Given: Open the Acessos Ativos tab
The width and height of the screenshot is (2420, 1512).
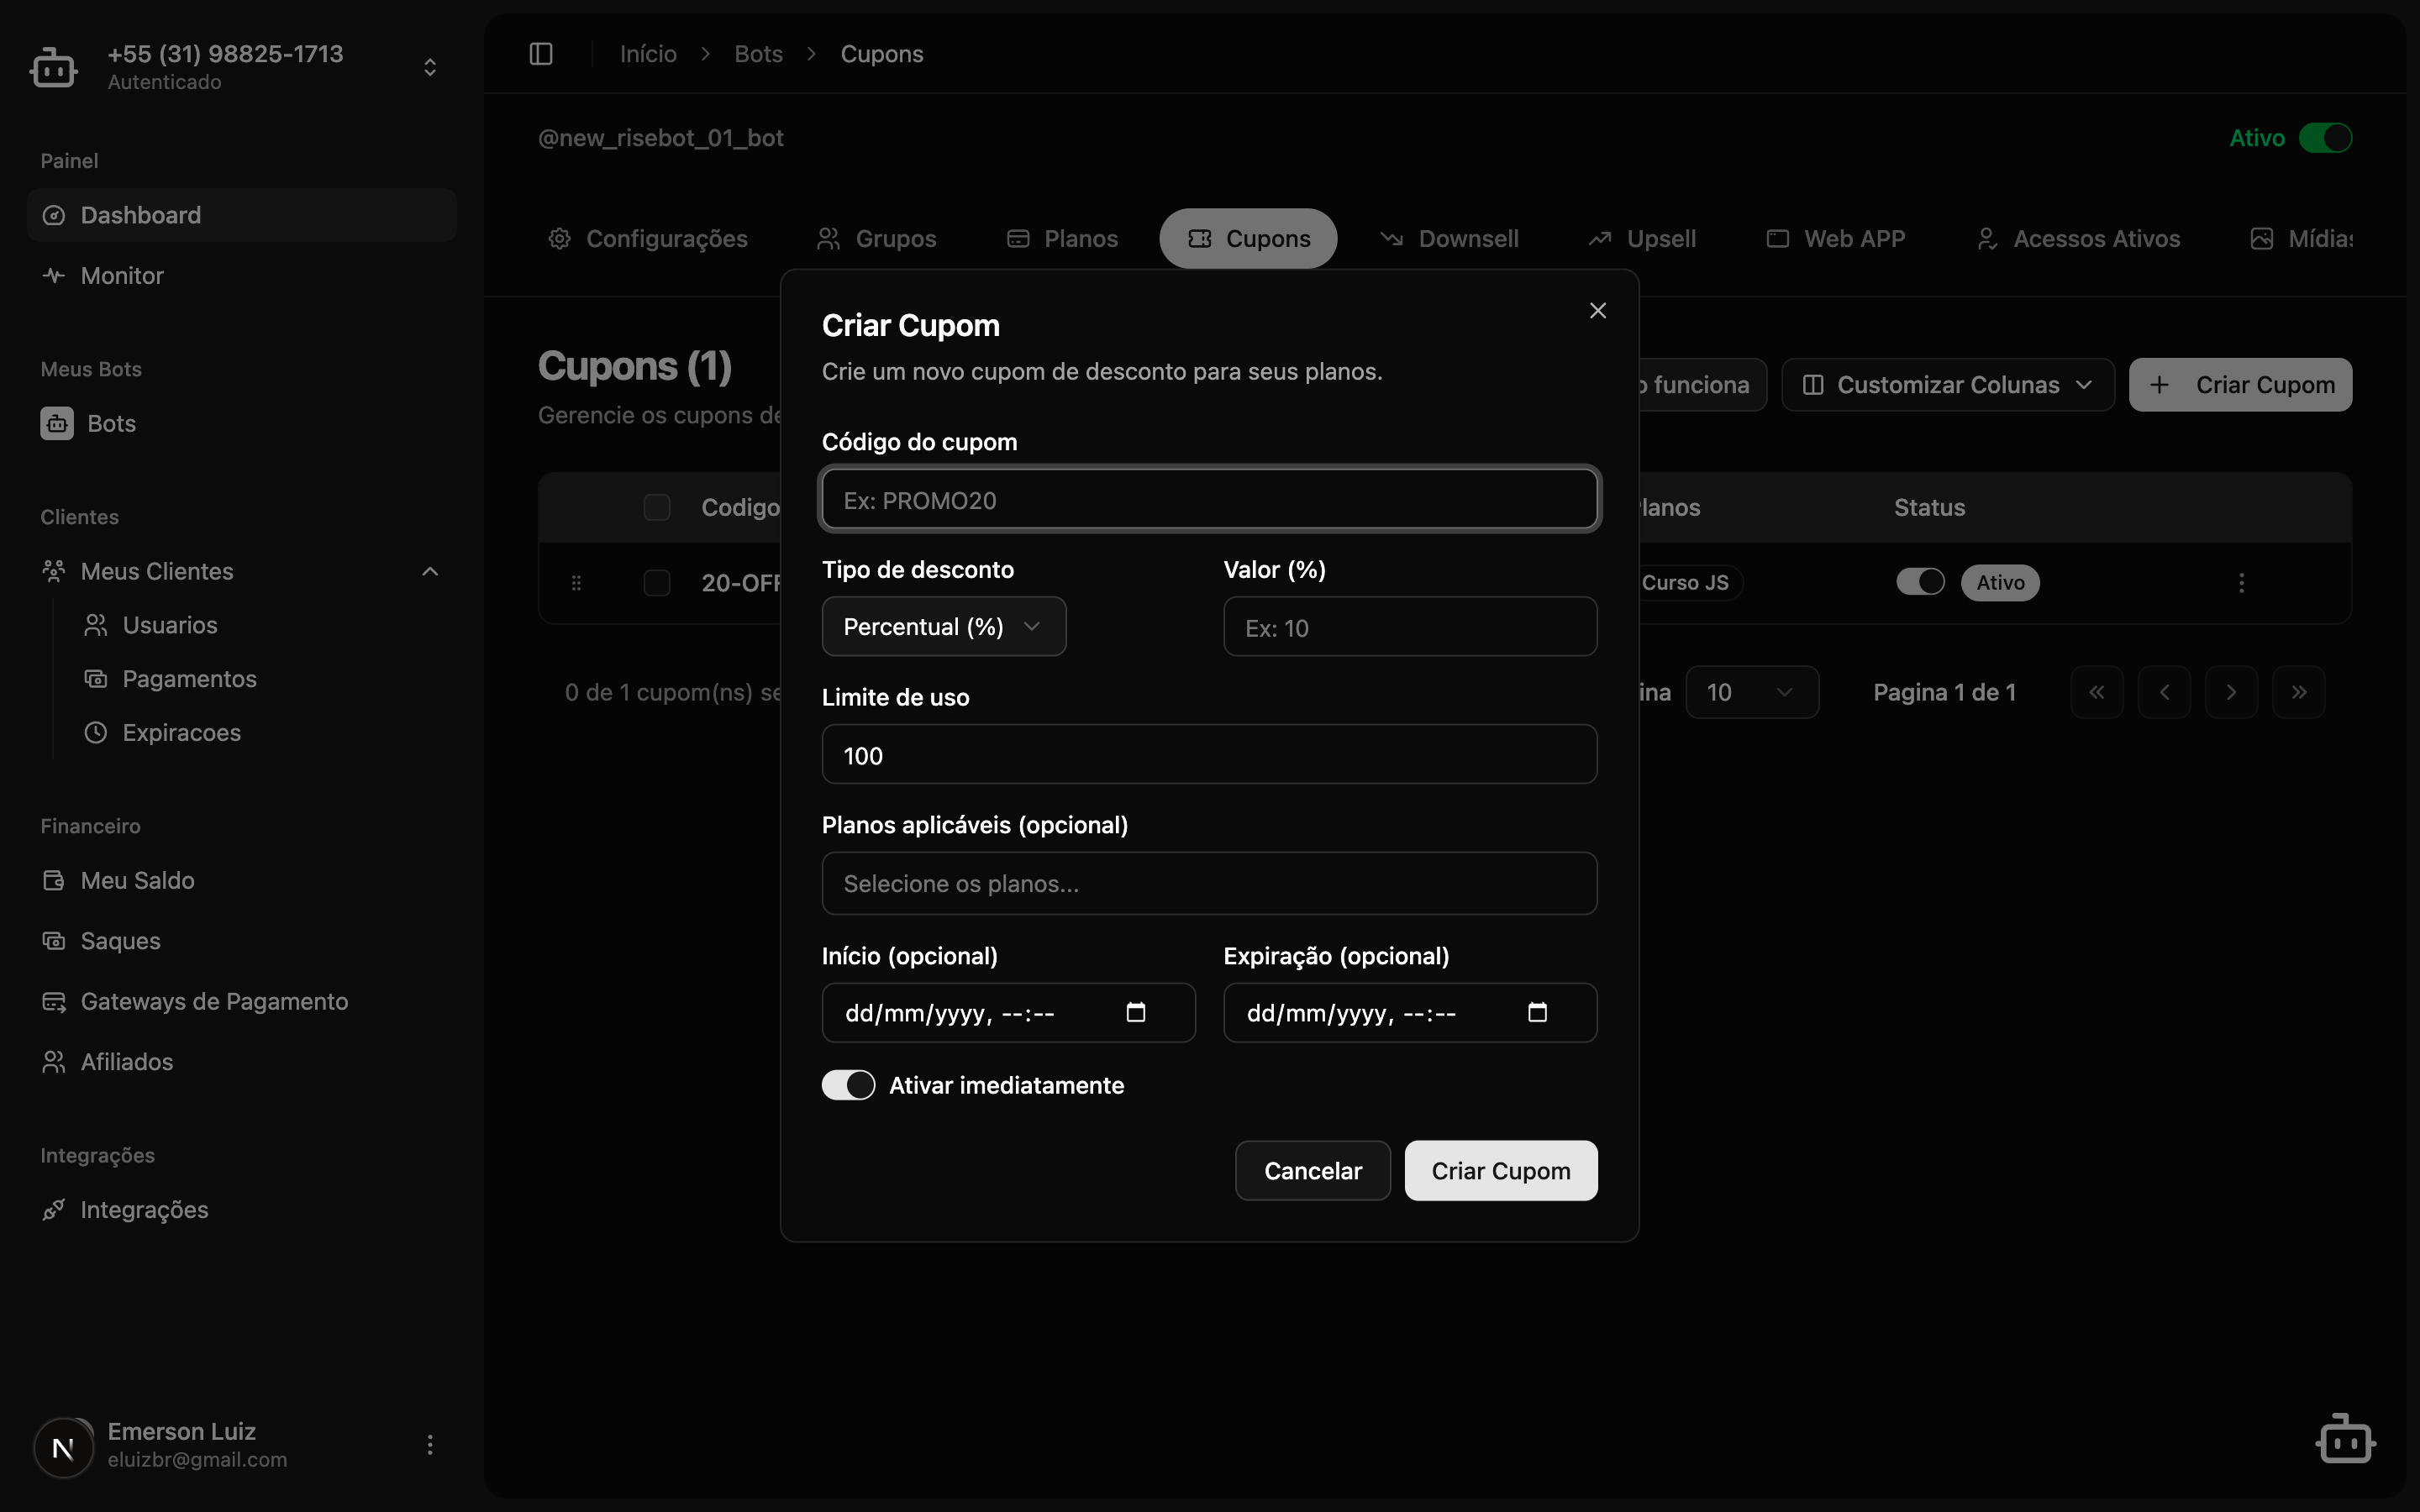Looking at the screenshot, I should click(x=2078, y=239).
